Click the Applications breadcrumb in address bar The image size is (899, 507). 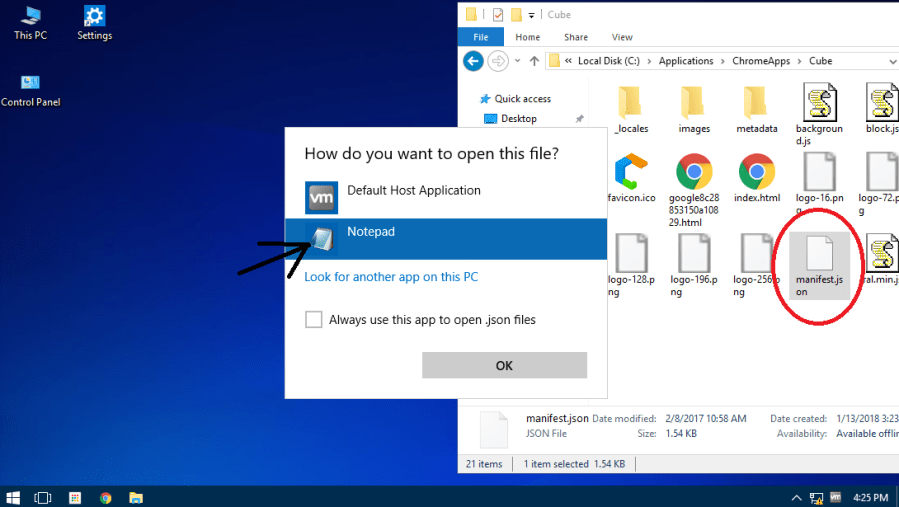click(686, 61)
